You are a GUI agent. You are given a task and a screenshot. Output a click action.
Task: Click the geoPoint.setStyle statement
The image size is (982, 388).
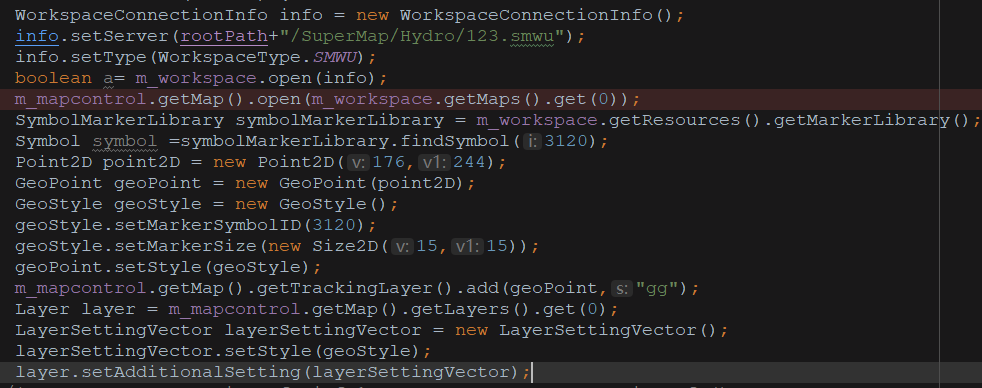[x=168, y=267]
